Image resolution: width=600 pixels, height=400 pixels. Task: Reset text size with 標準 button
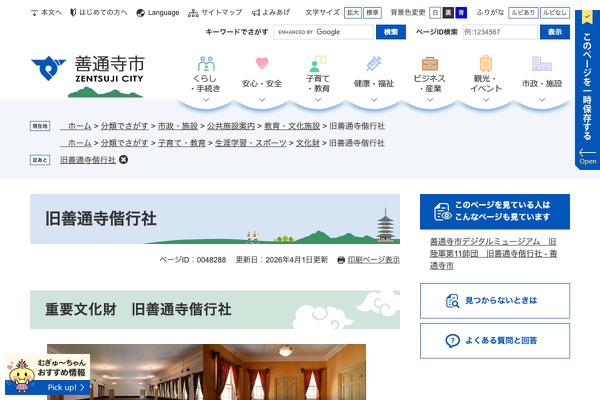372,13
